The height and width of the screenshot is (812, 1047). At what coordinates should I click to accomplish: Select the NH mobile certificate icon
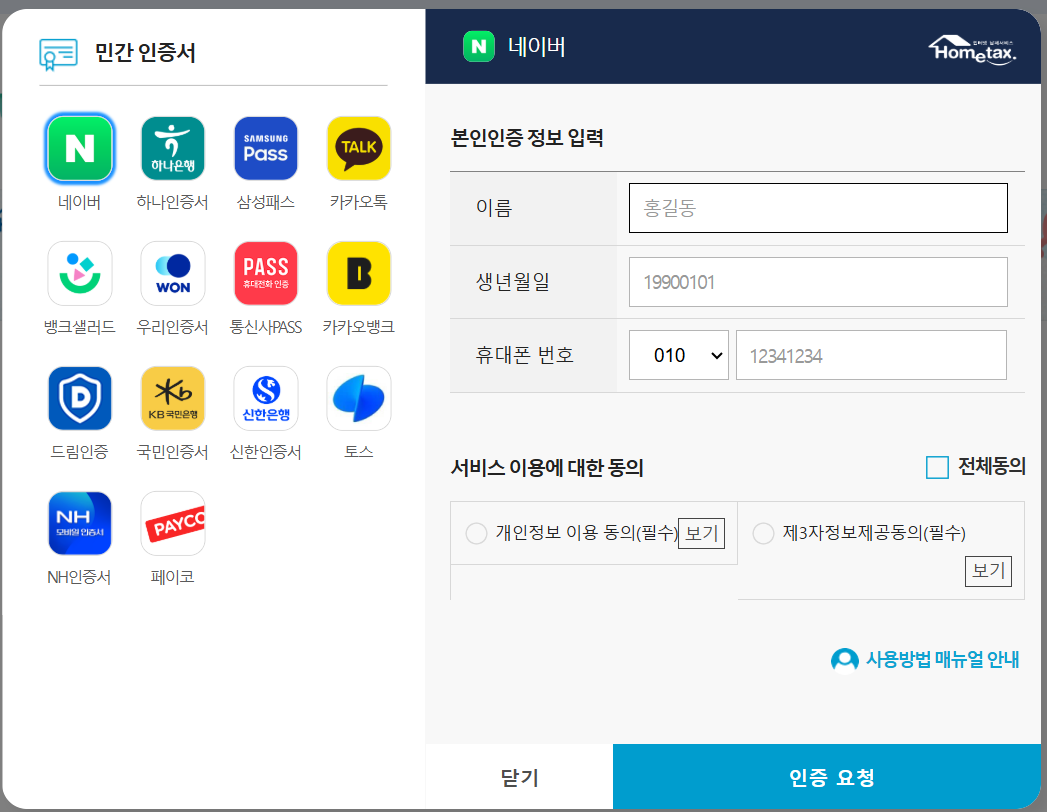(x=79, y=523)
